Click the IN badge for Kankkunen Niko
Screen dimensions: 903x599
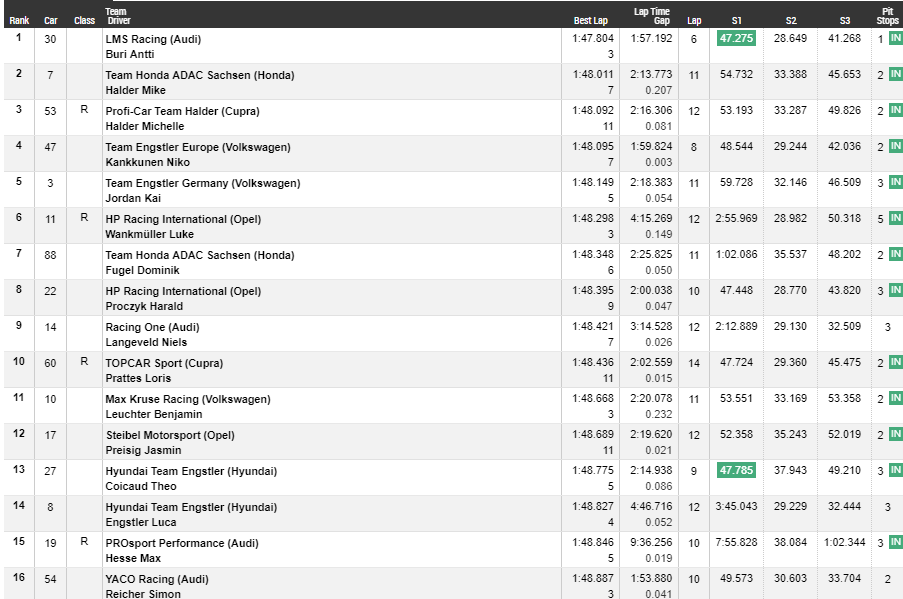point(896,146)
